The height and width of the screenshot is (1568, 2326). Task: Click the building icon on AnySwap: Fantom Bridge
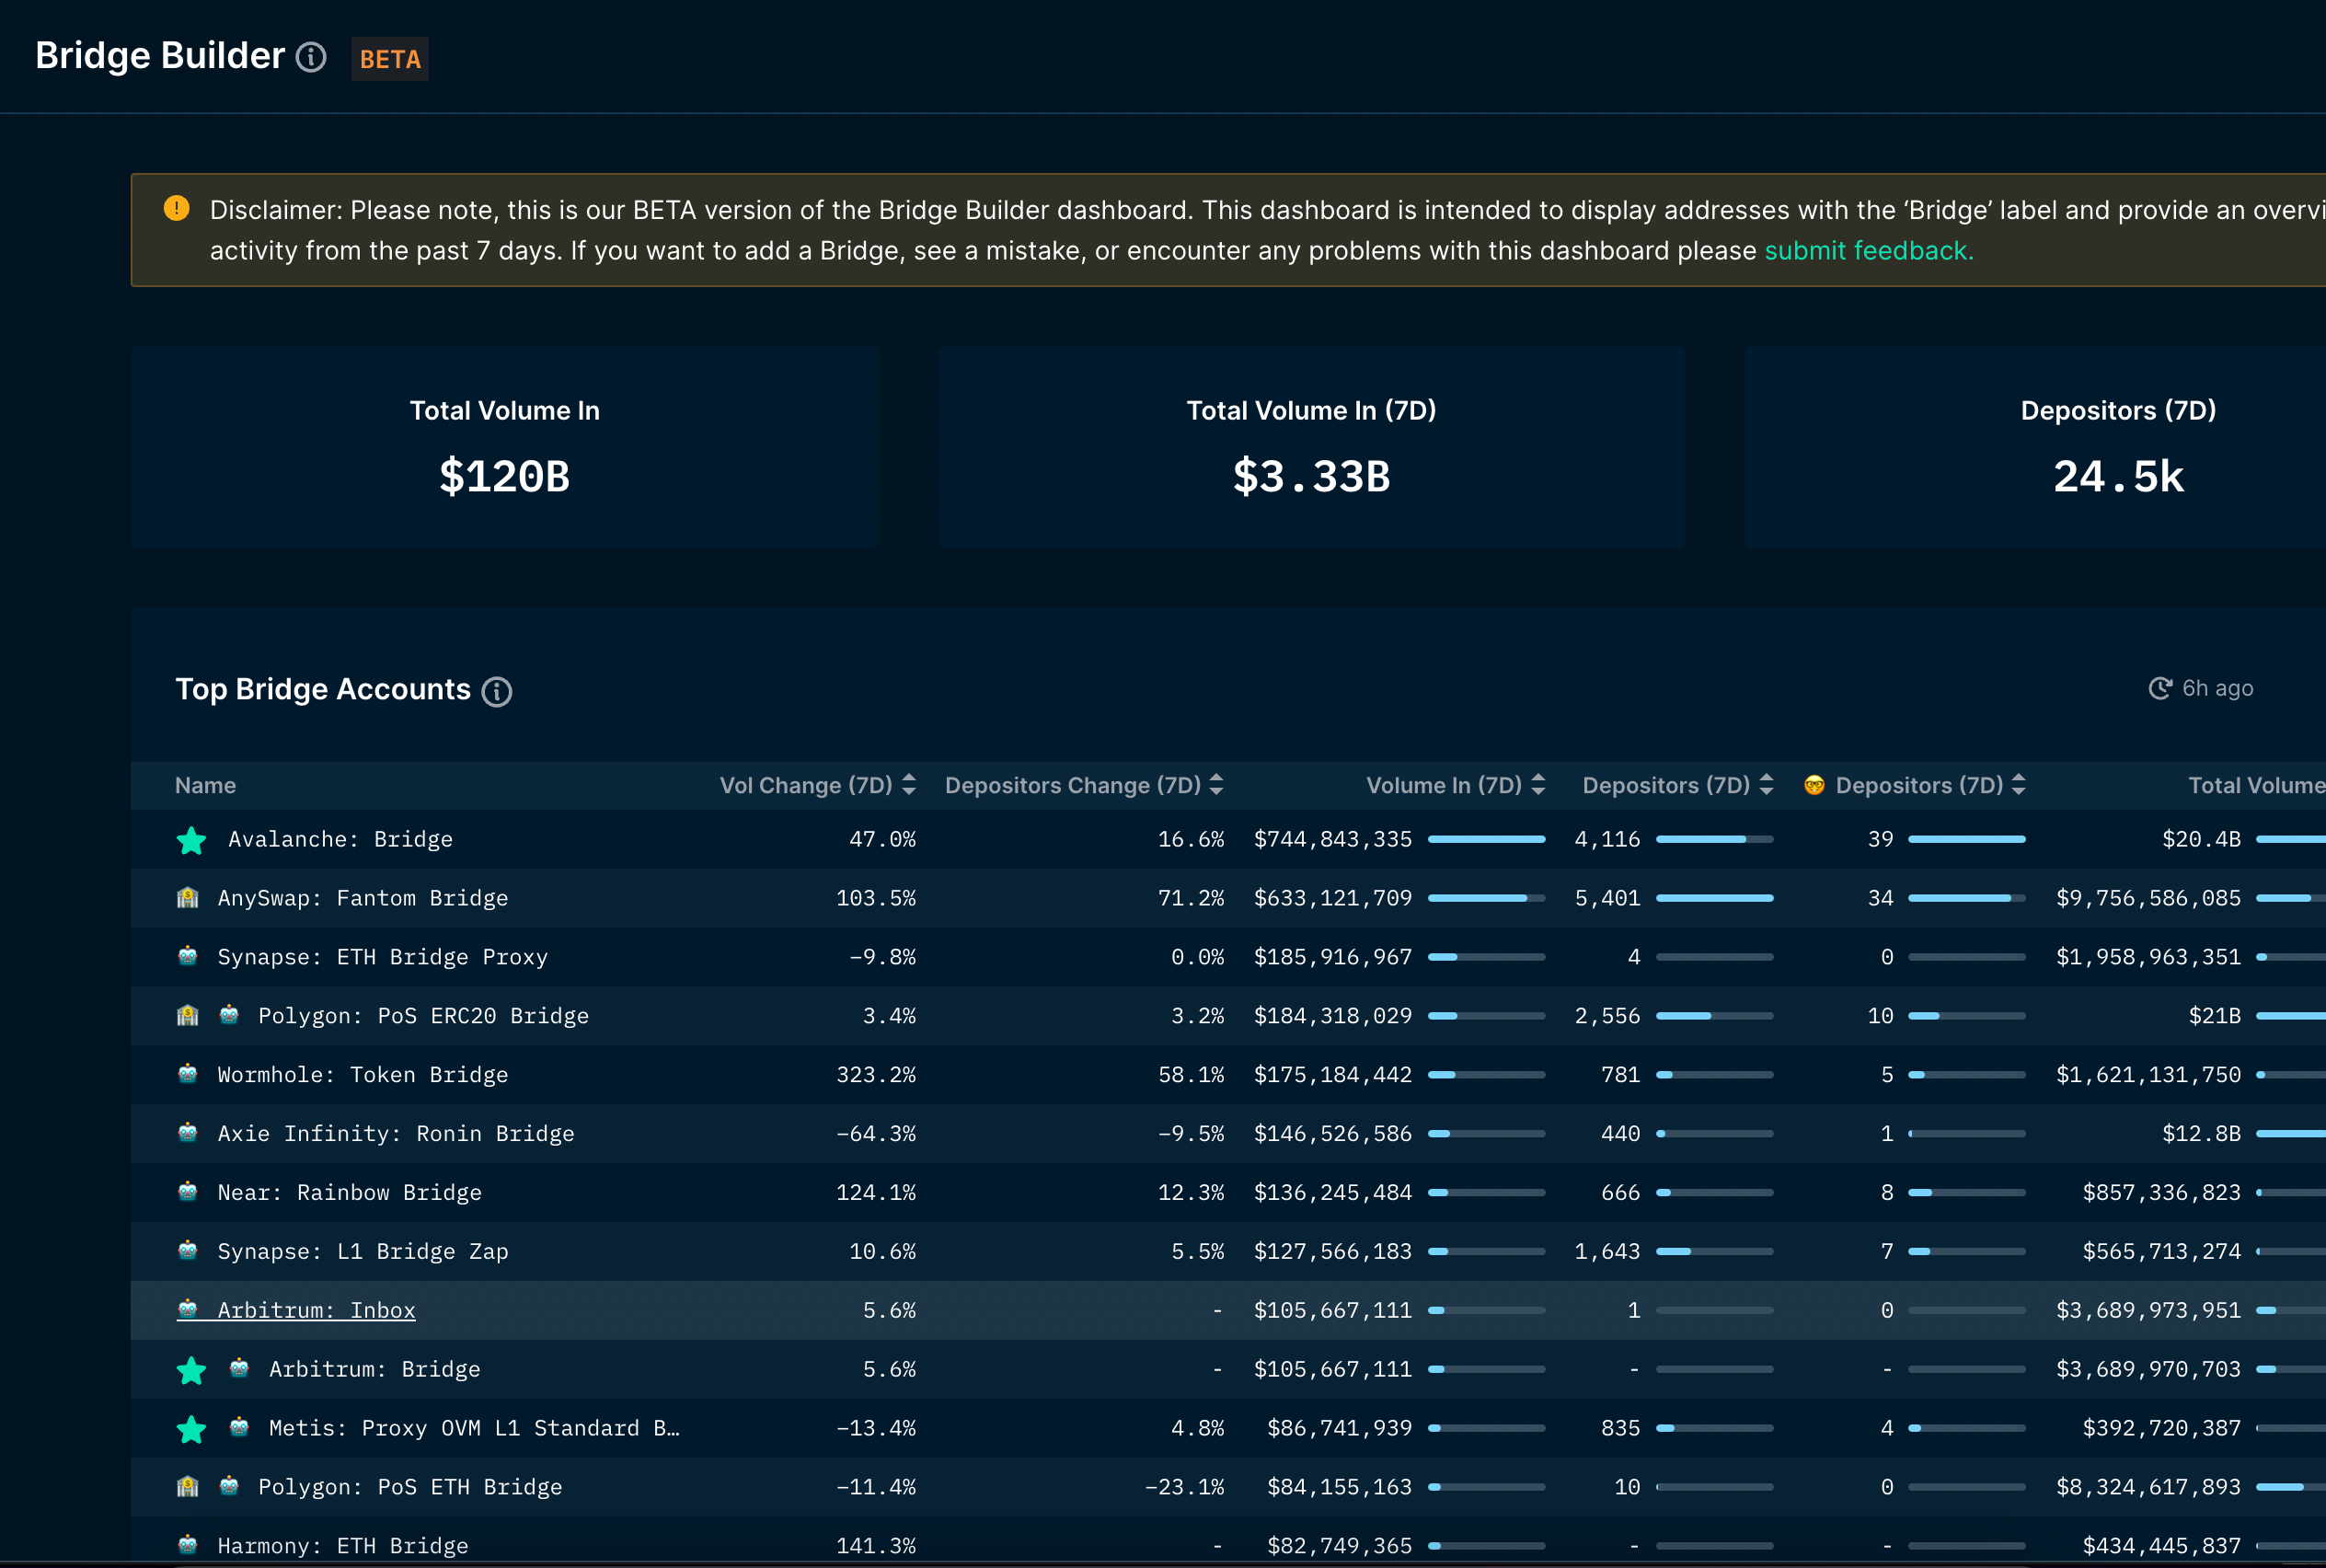pos(187,897)
